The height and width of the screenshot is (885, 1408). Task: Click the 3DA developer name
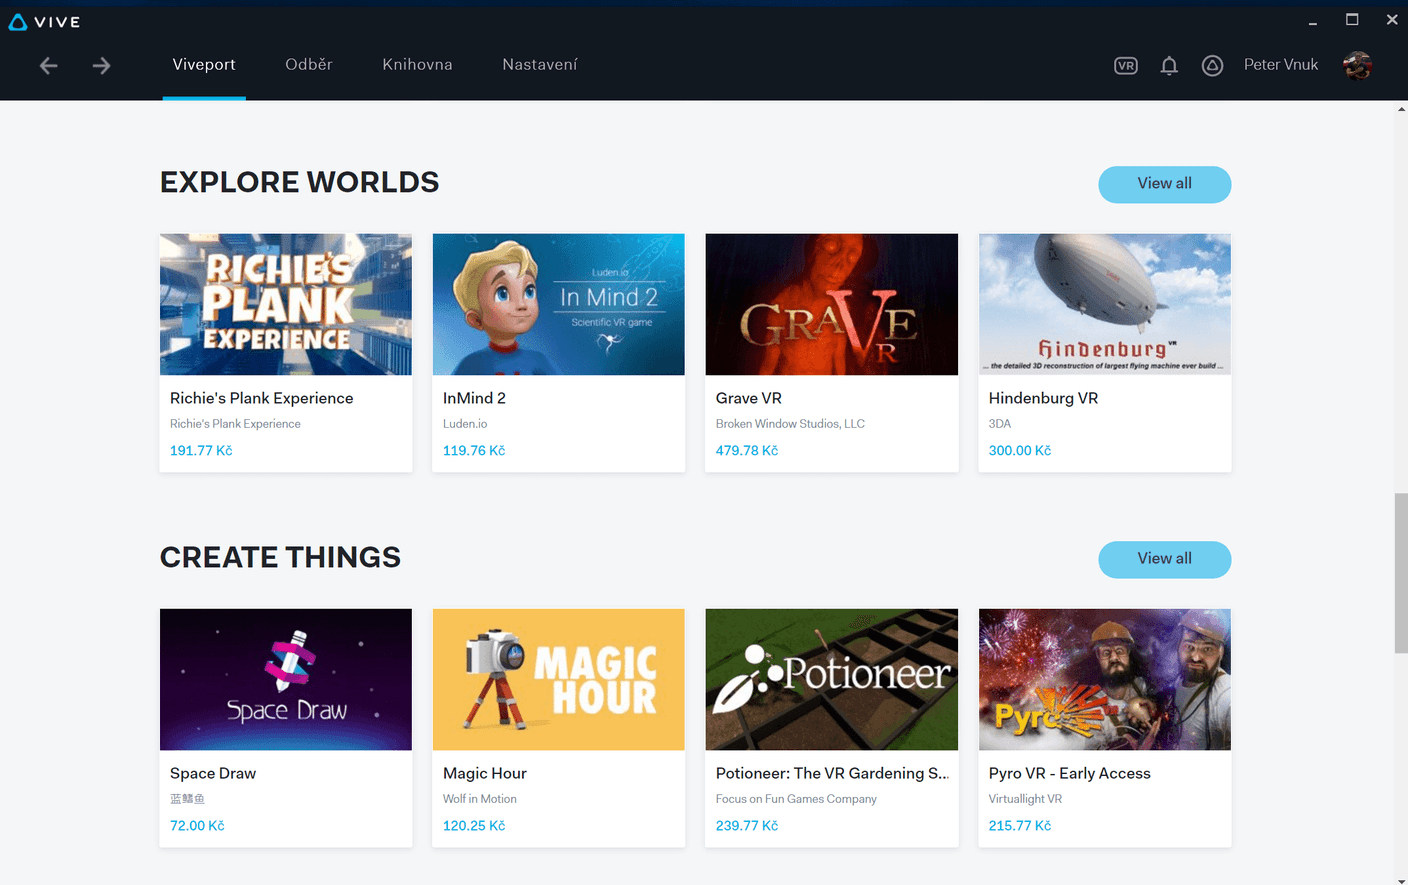[x=1000, y=424]
